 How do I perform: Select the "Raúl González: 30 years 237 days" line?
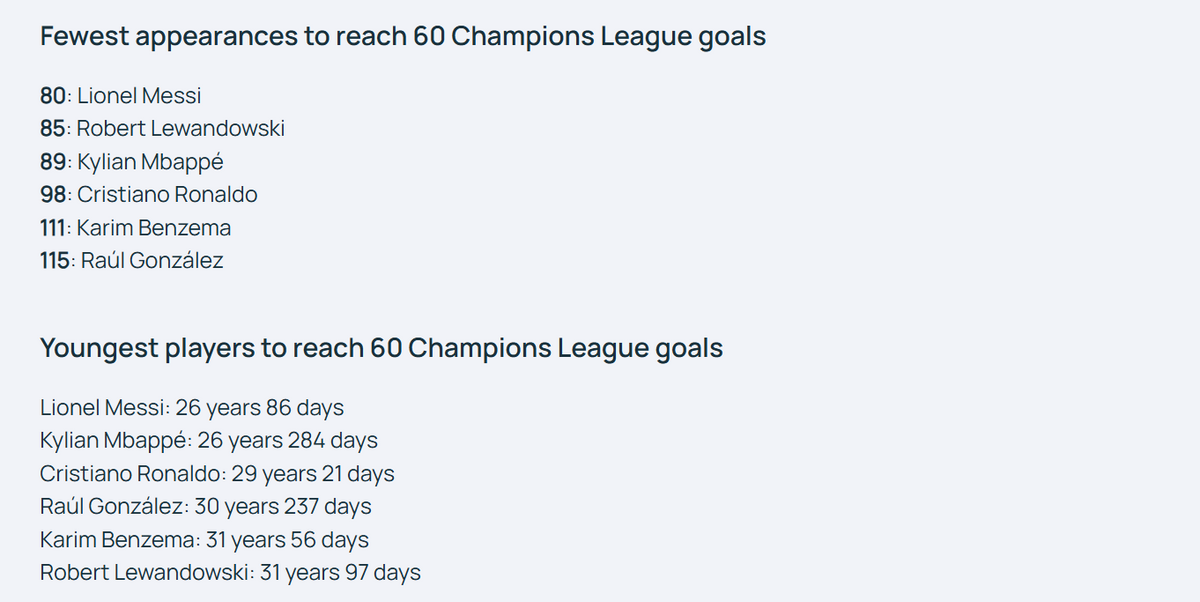coord(206,507)
